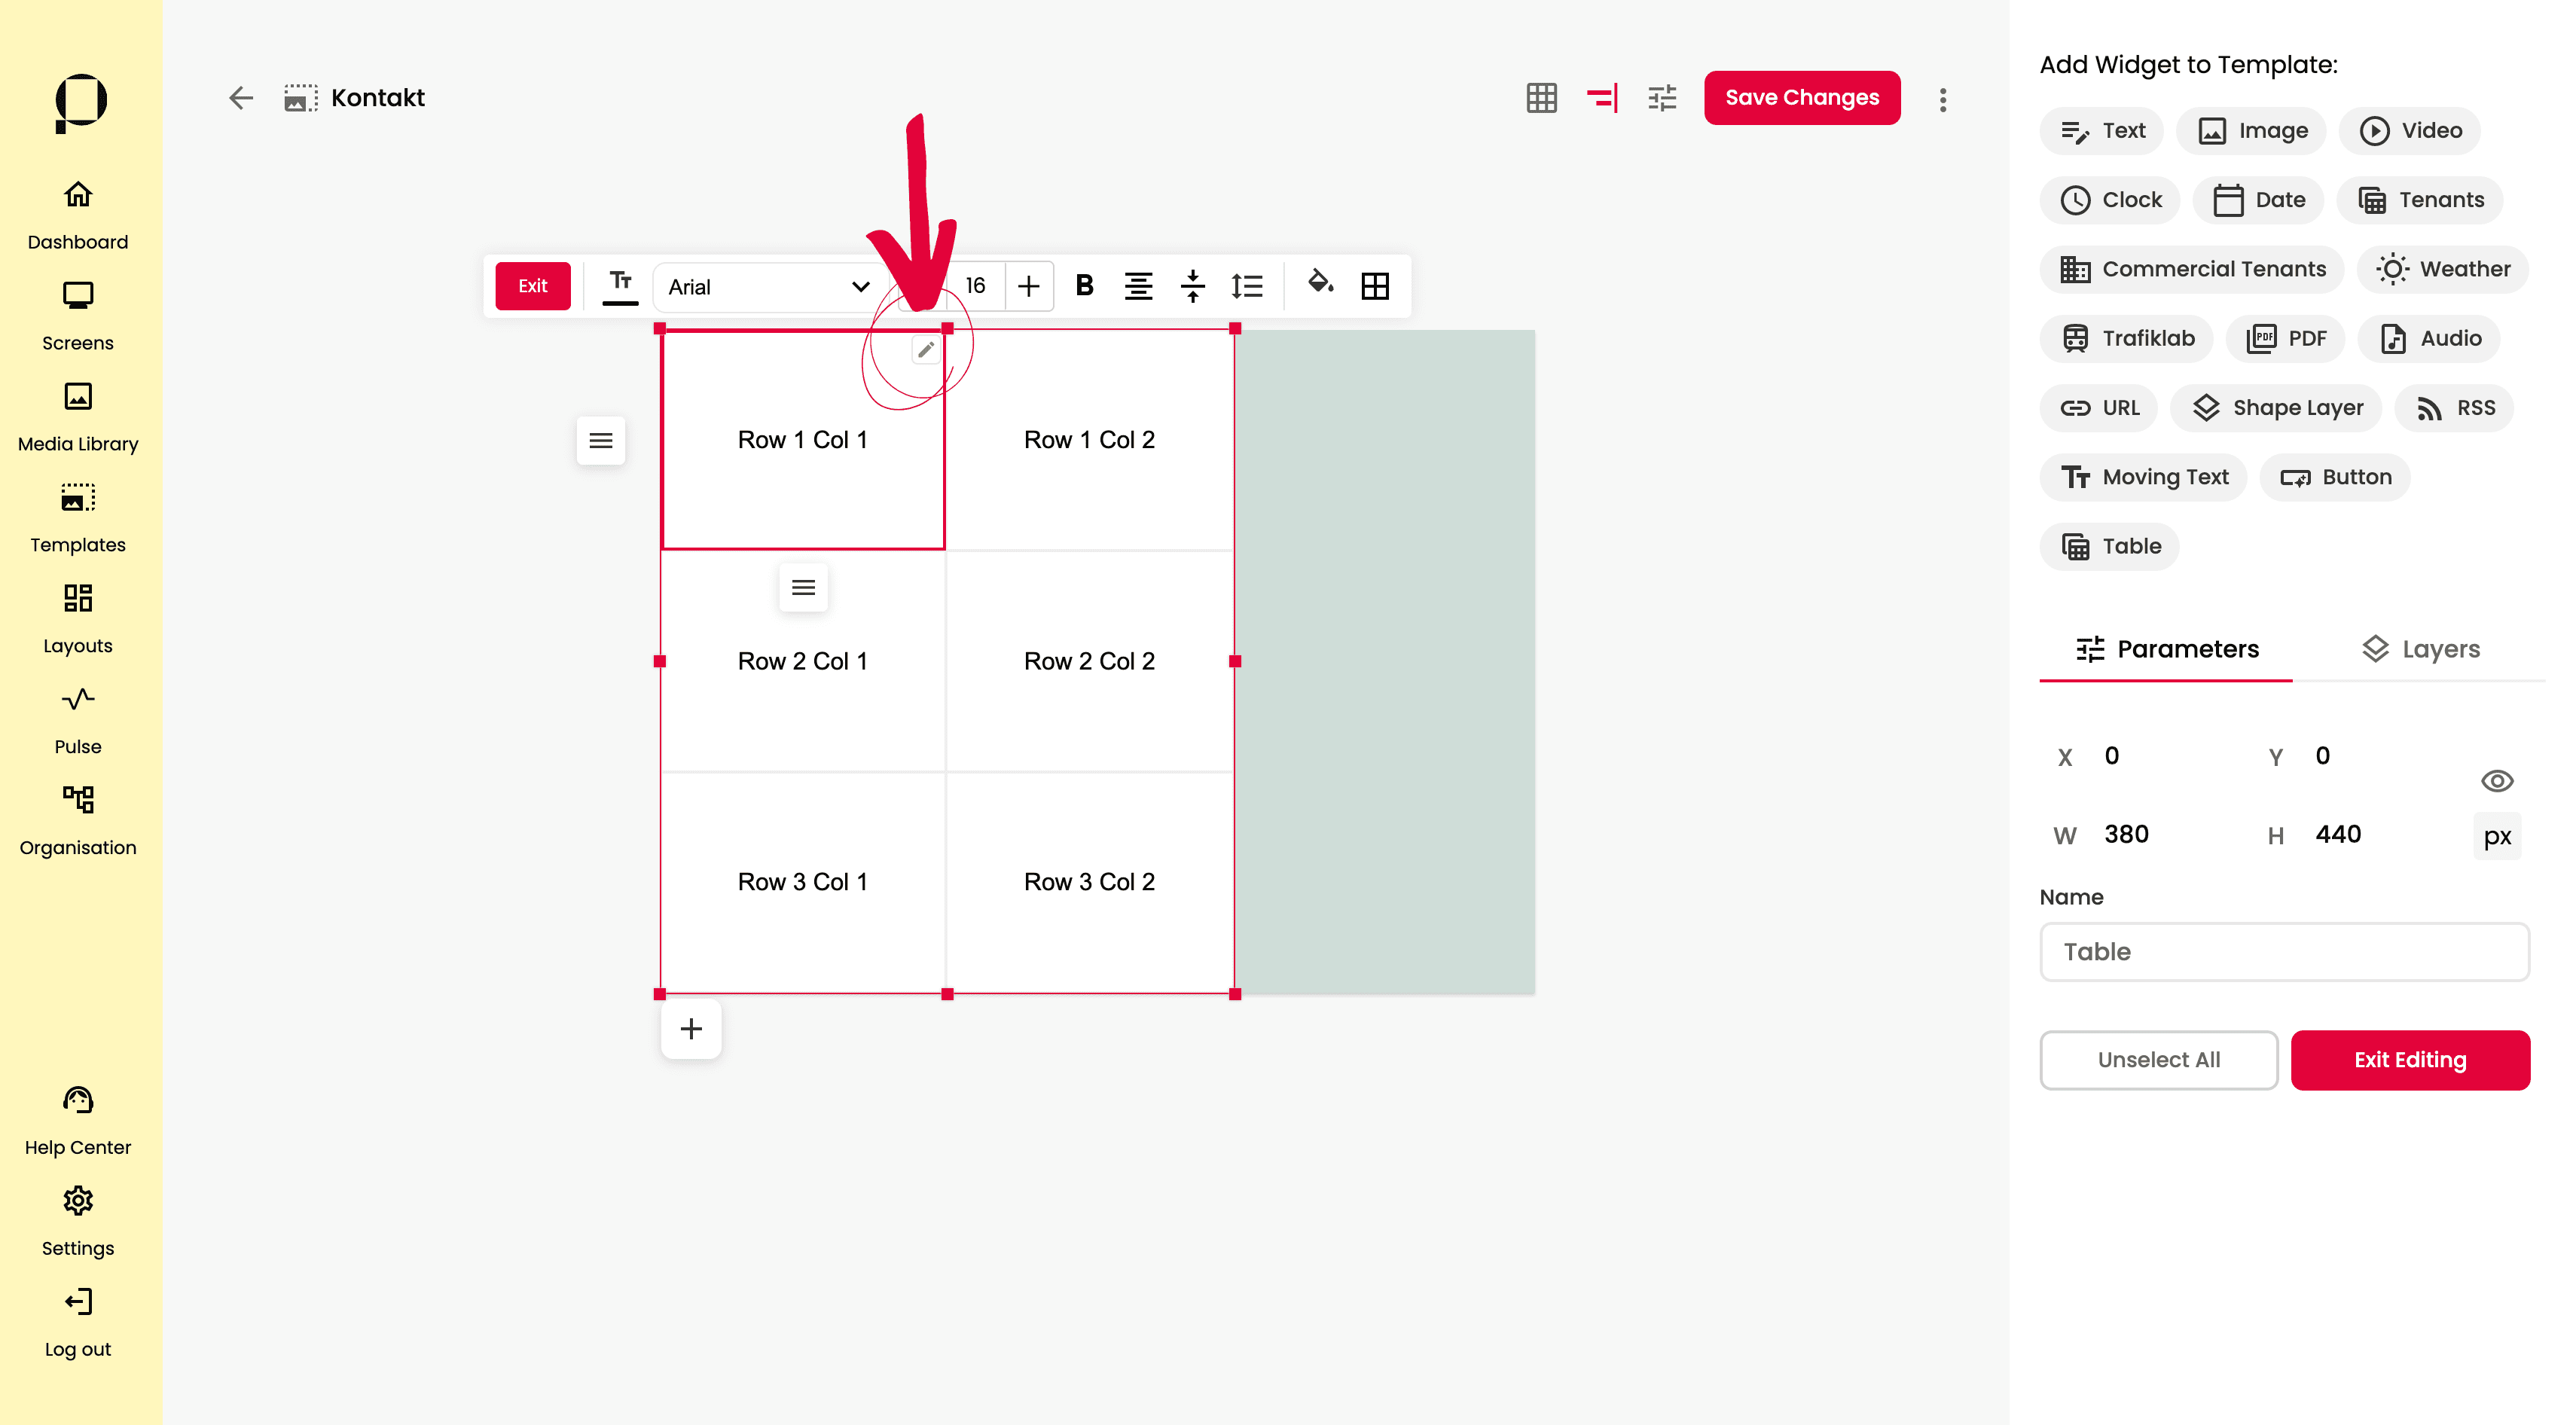Click the line spacing icon
2576x1425 pixels.
(1247, 286)
